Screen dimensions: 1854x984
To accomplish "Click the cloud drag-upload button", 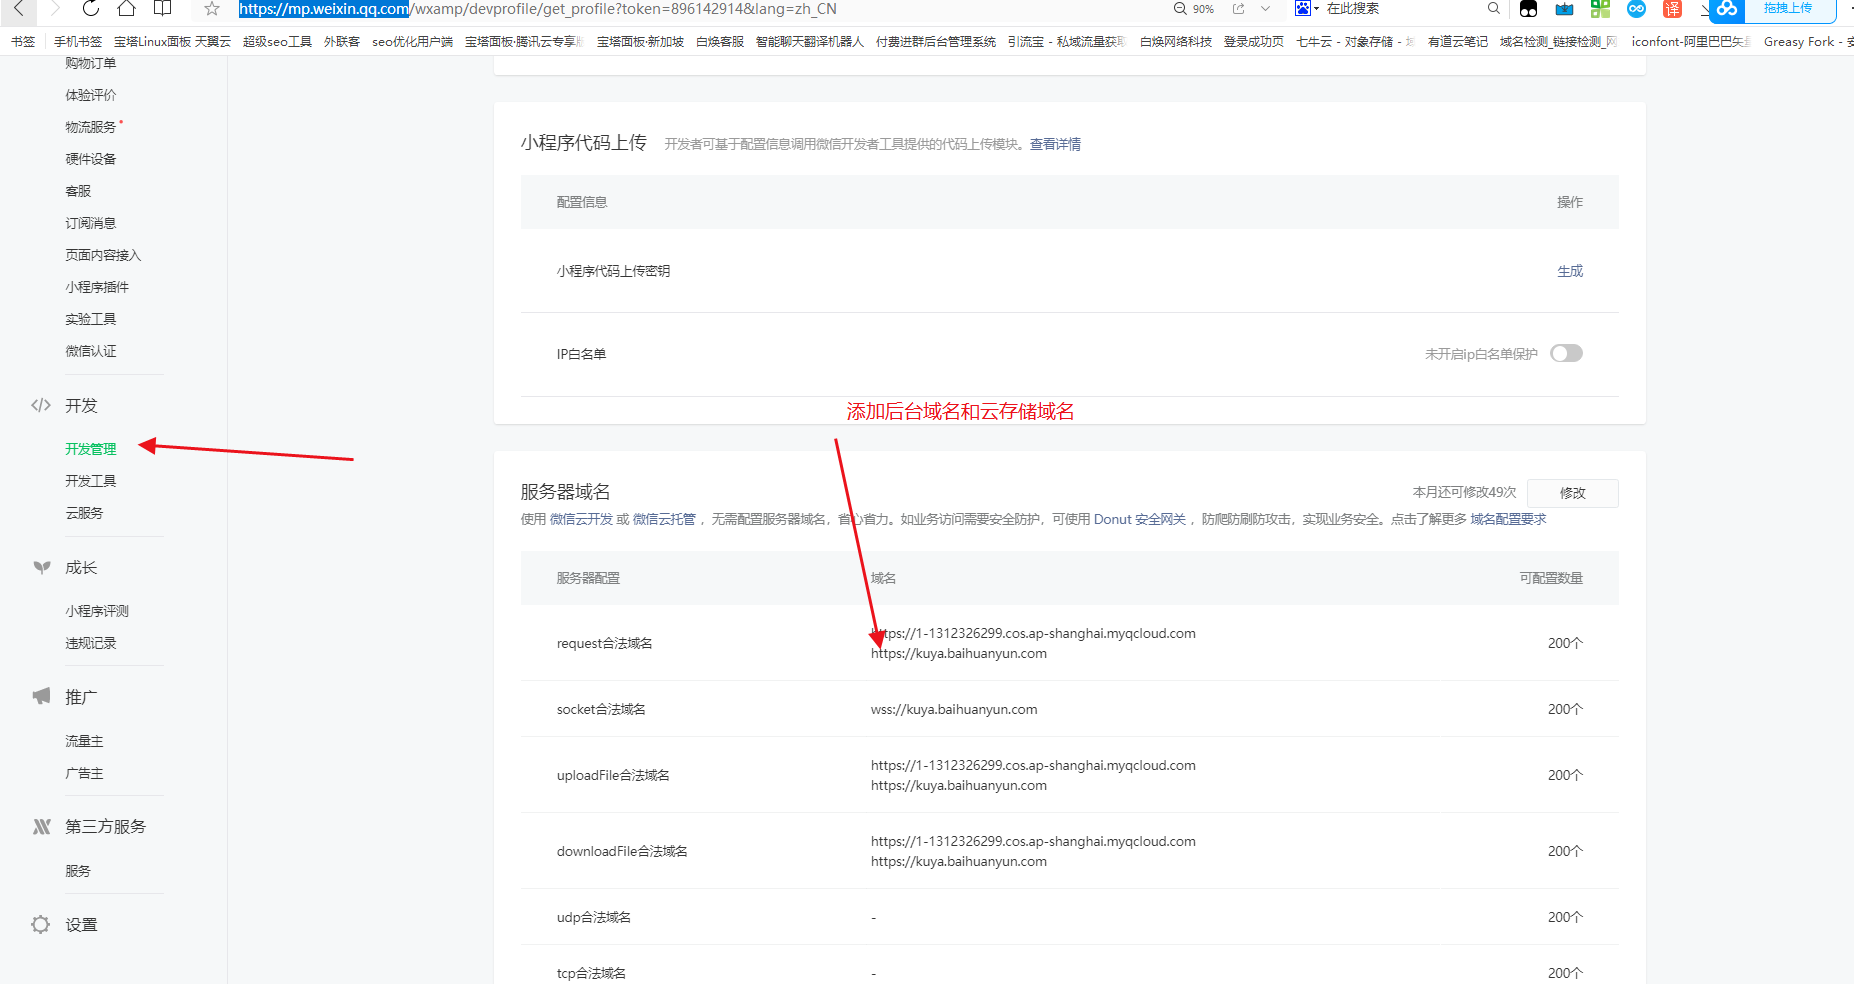I will [1772, 9].
